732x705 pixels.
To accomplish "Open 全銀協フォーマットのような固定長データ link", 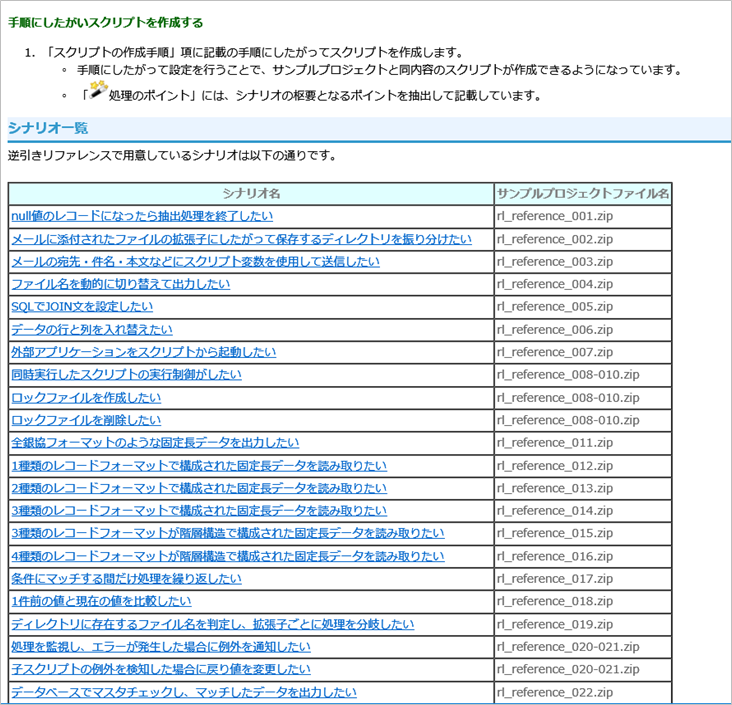I will 154,443.
